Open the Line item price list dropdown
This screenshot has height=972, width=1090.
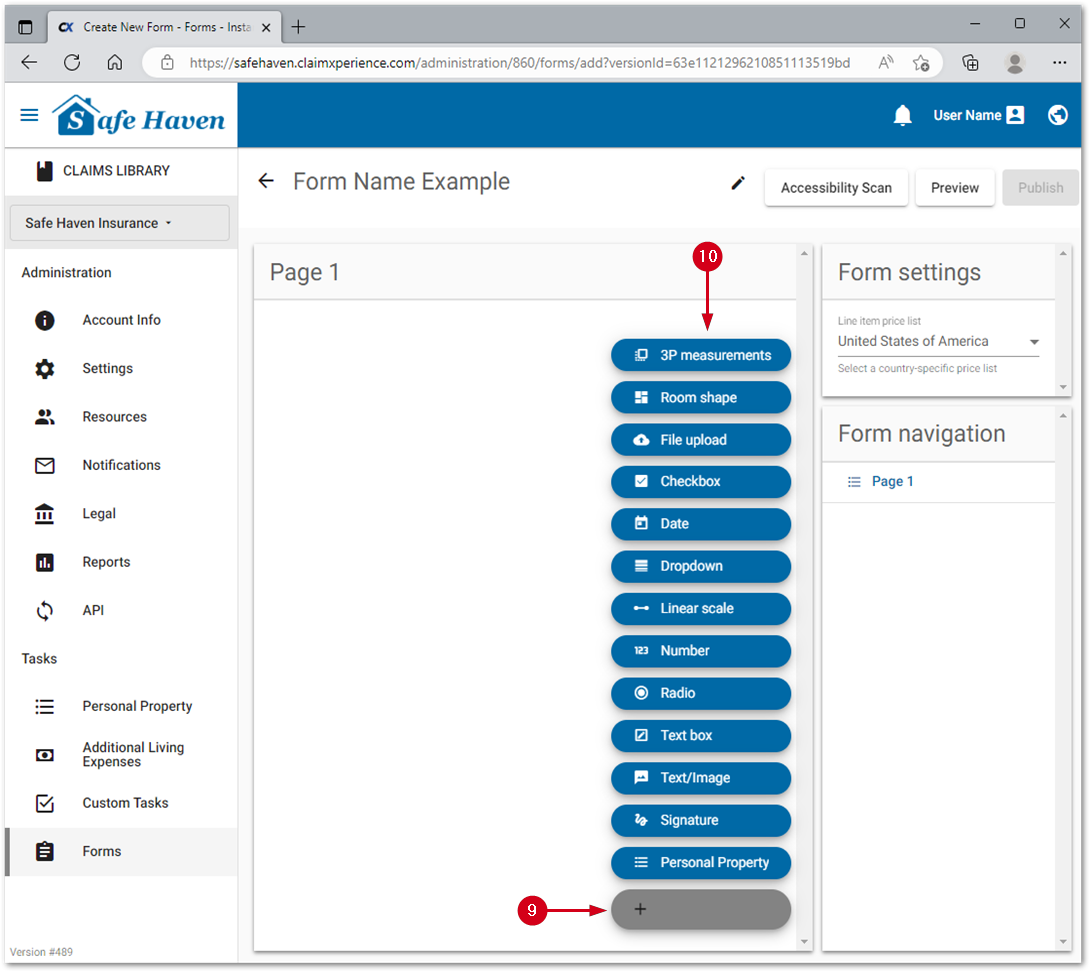tap(937, 342)
